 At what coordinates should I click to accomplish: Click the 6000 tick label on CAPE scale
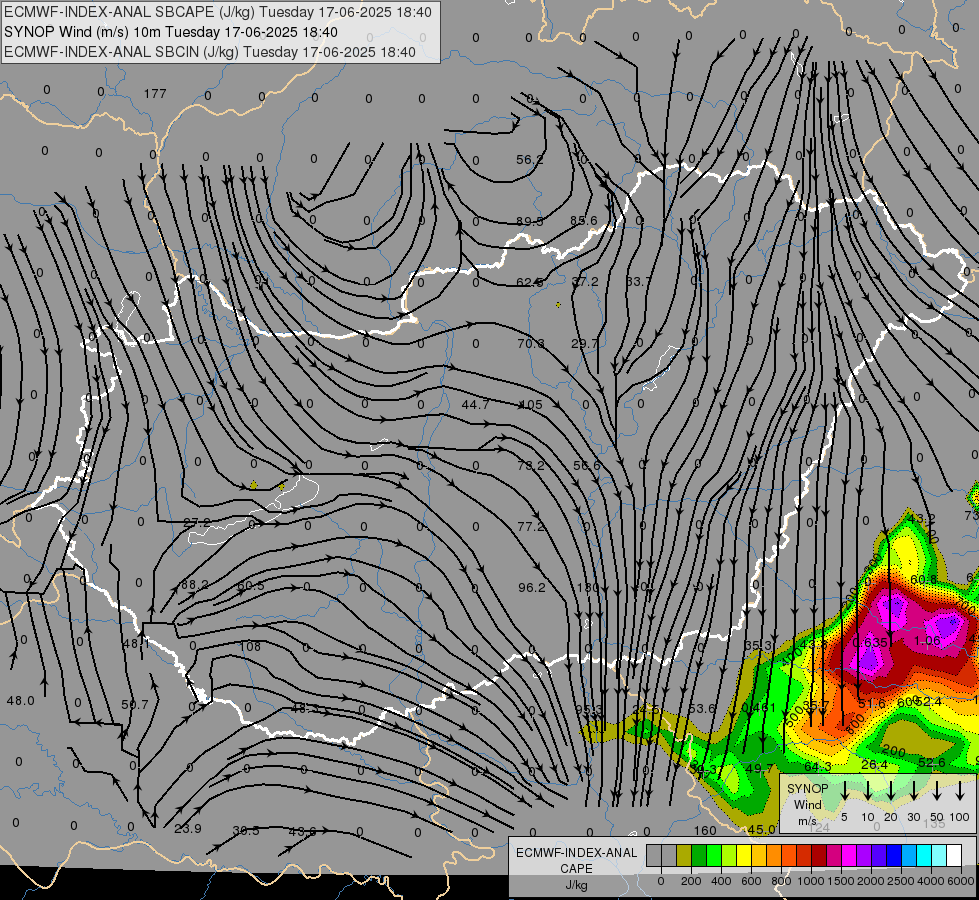(962, 881)
